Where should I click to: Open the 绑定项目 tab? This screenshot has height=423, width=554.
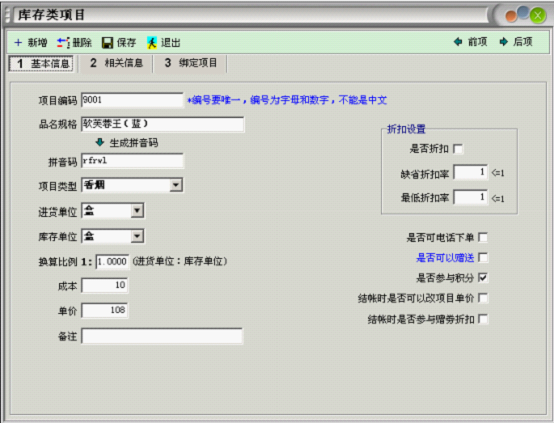tap(191, 63)
